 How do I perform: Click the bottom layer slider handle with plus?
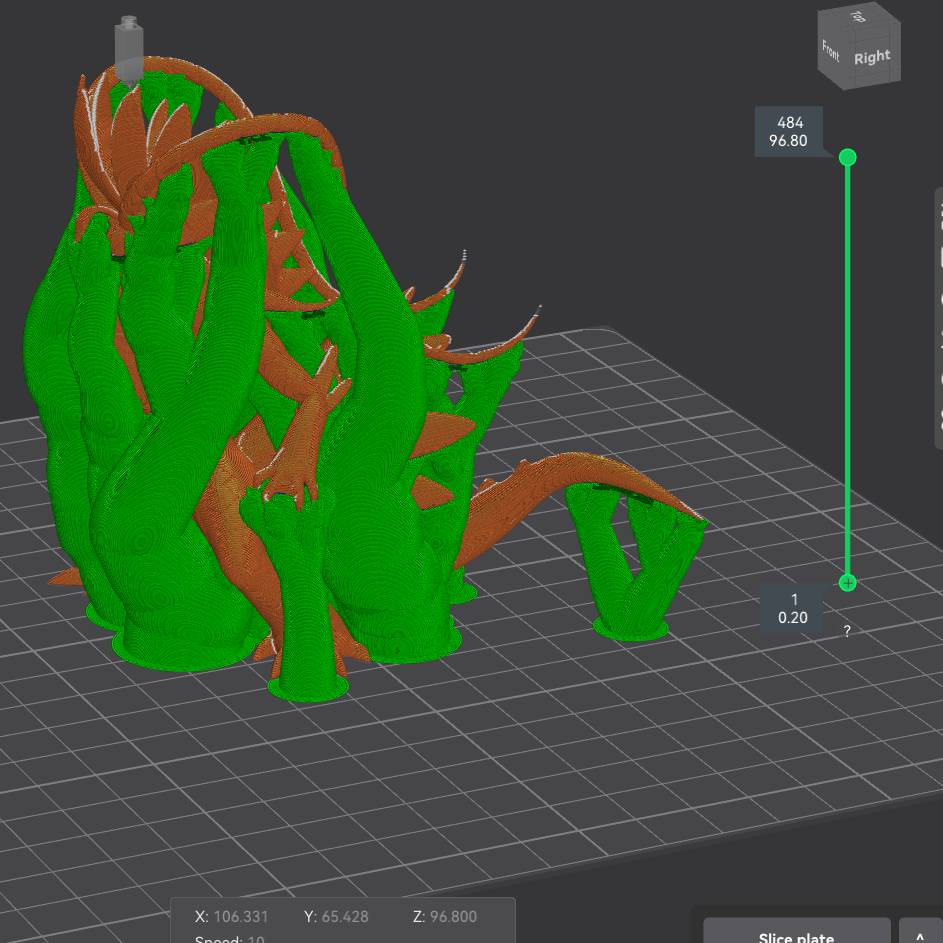pyautogui.click(x=847, y=582)
